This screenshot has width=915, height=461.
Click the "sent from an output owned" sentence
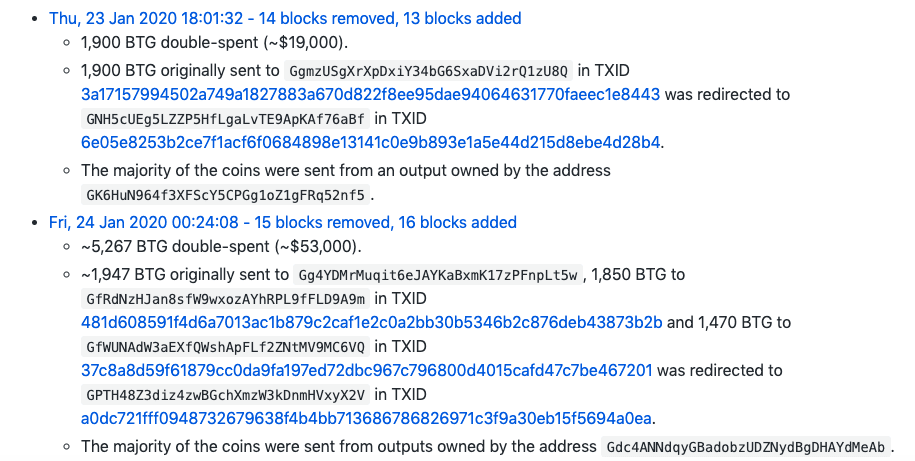(x=345, y=170)
